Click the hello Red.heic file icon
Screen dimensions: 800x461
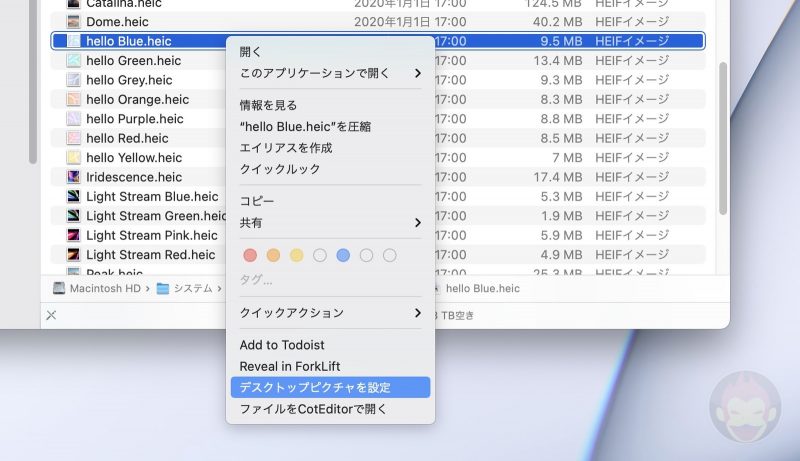tap(73, 138)
